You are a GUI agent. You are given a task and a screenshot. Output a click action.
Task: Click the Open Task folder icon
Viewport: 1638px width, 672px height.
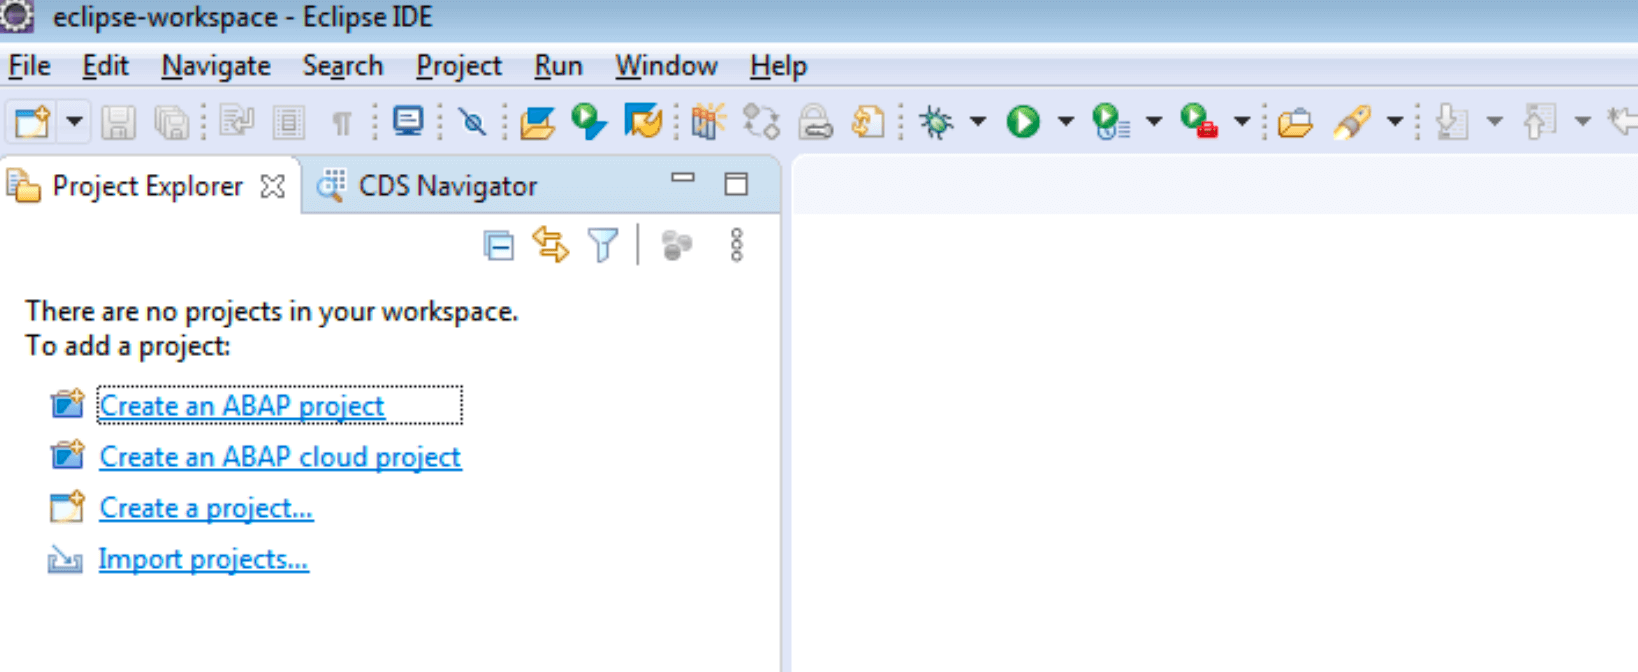point(1295,123)
